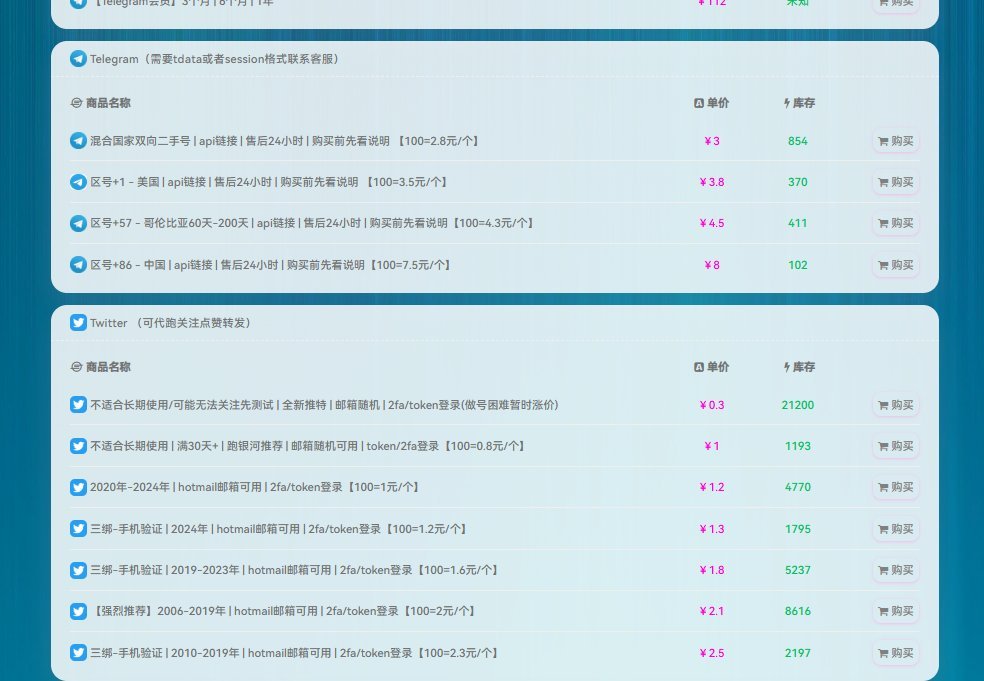Click Twitter icon beside 满30天+ 跑银河推荐 product
Screen dimensions: 984x681
(x=78, y=446)
